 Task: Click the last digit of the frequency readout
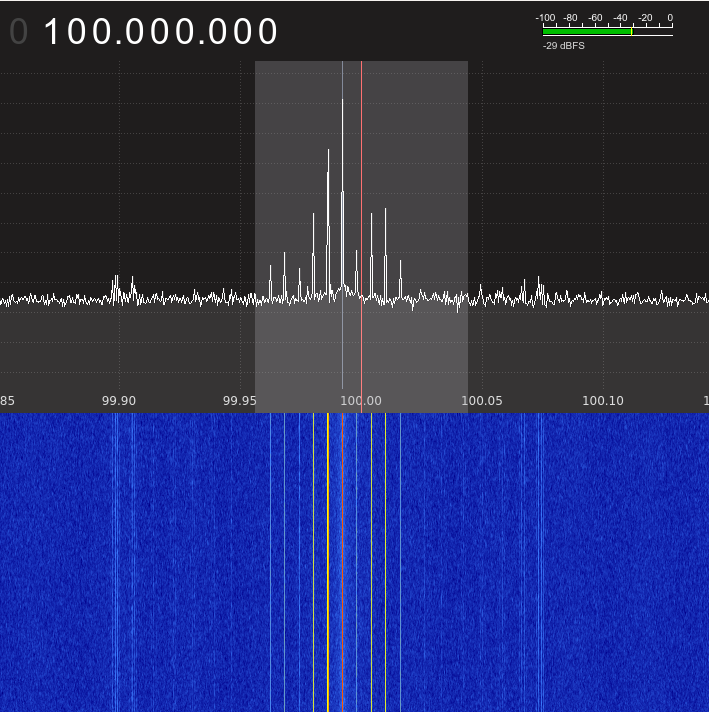coord(267,32)
